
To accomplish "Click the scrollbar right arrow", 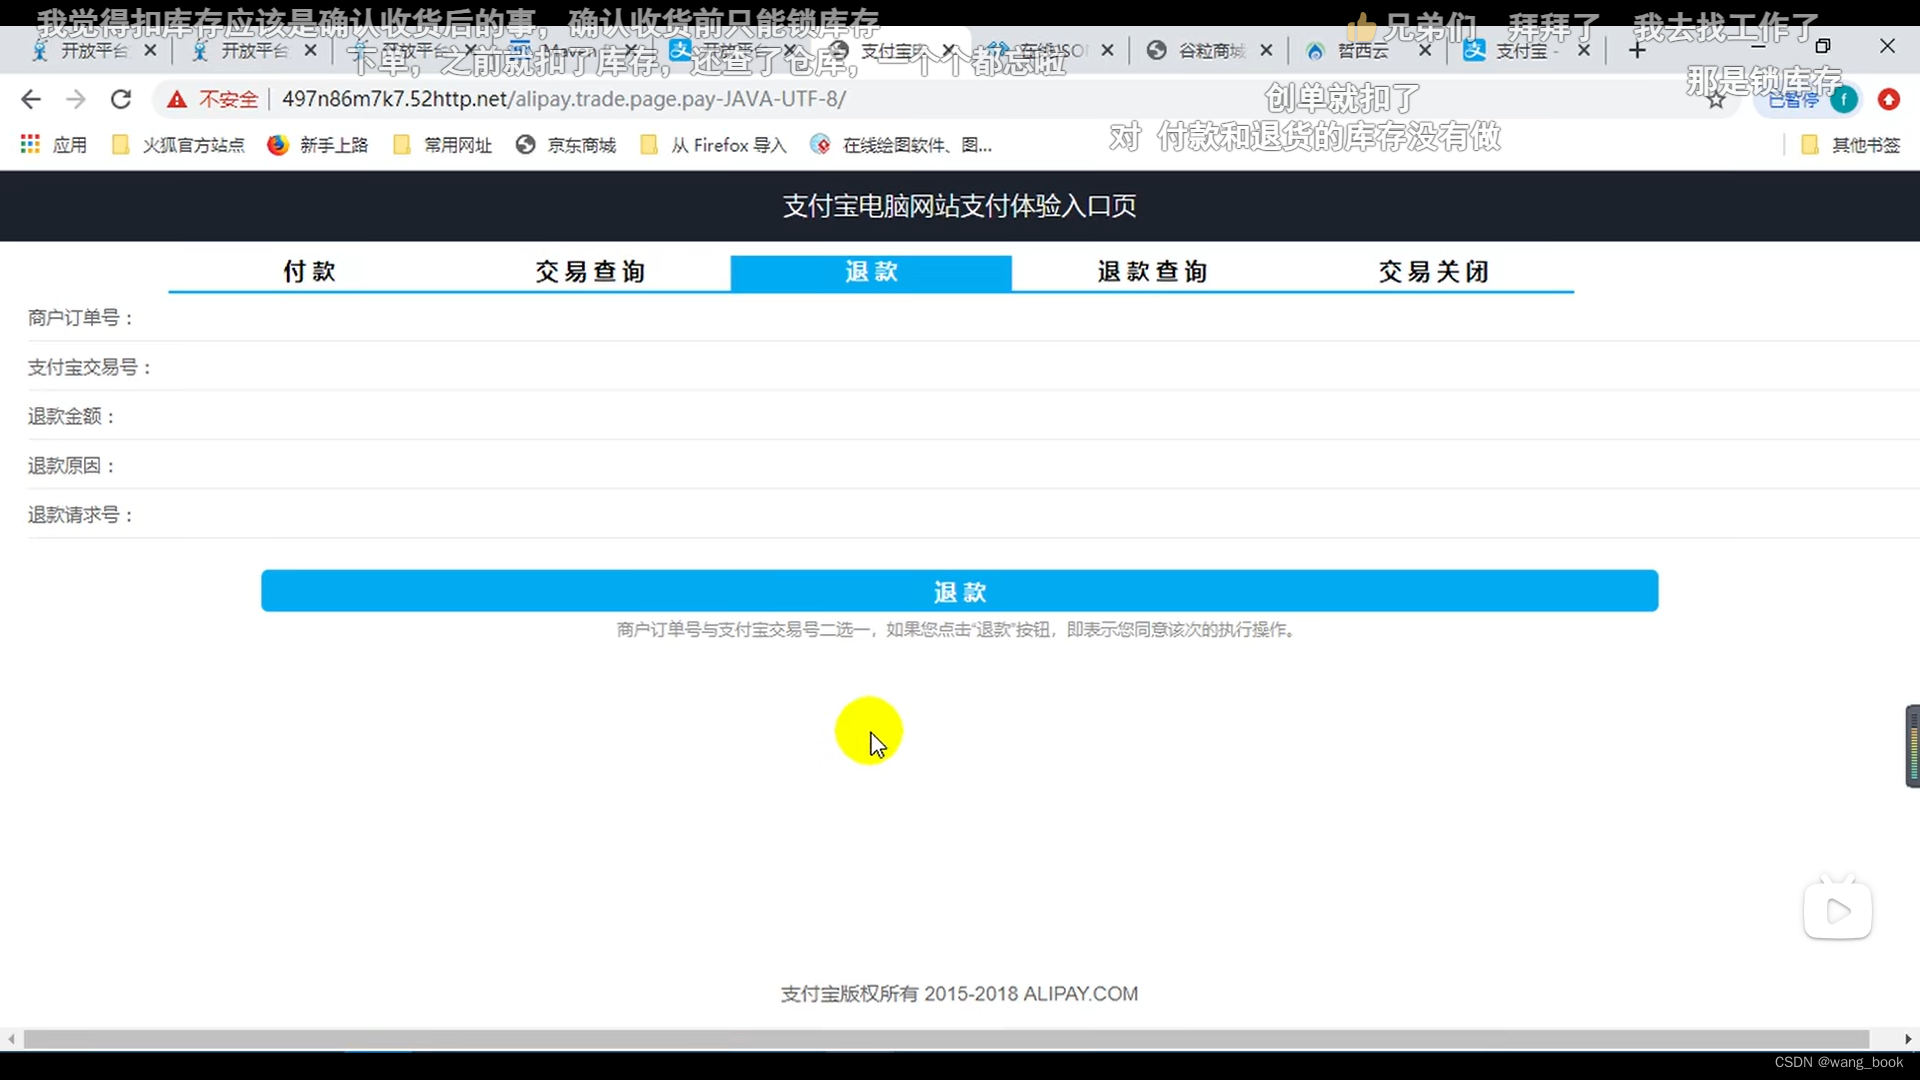I will point(1908,1039).
